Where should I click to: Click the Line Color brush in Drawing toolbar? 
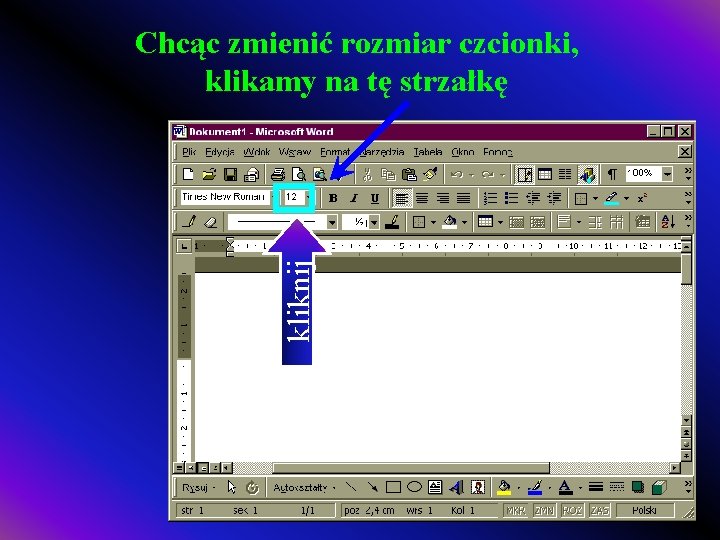[x=535, y=487]
